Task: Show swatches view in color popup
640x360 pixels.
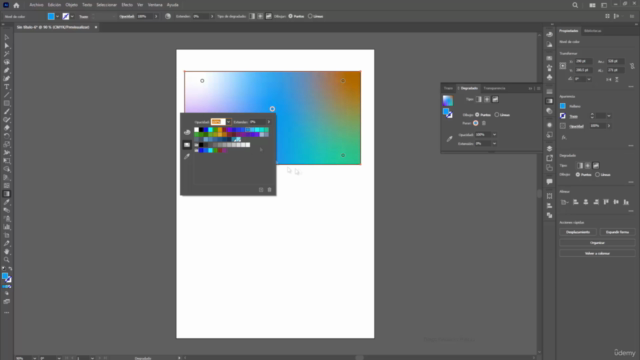Action: point(187,144)
